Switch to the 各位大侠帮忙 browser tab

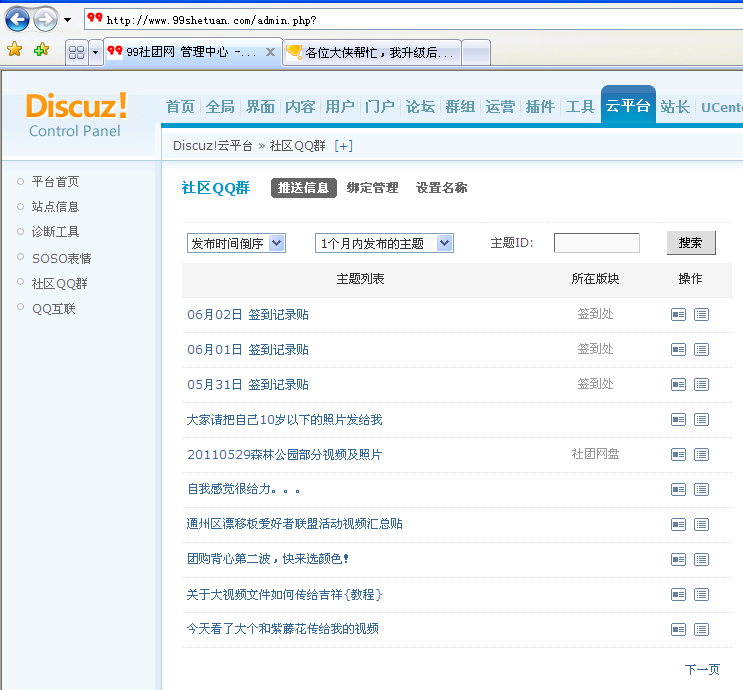(372, 52)
